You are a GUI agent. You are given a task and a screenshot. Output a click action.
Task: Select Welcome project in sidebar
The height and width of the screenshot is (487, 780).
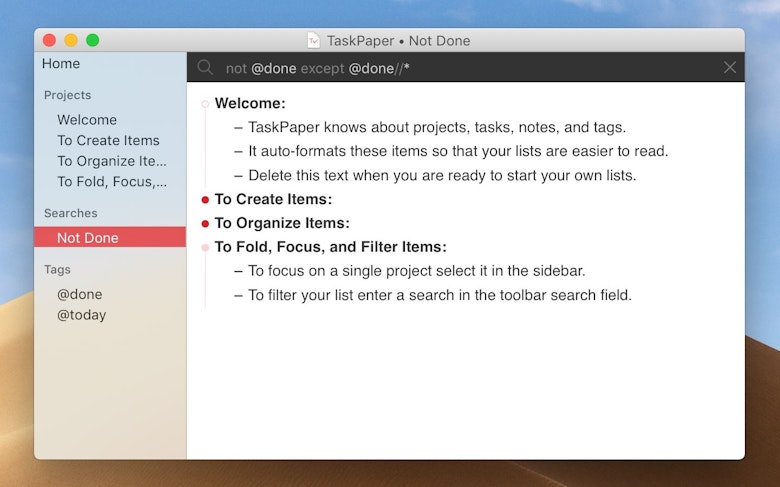point(87,120)
